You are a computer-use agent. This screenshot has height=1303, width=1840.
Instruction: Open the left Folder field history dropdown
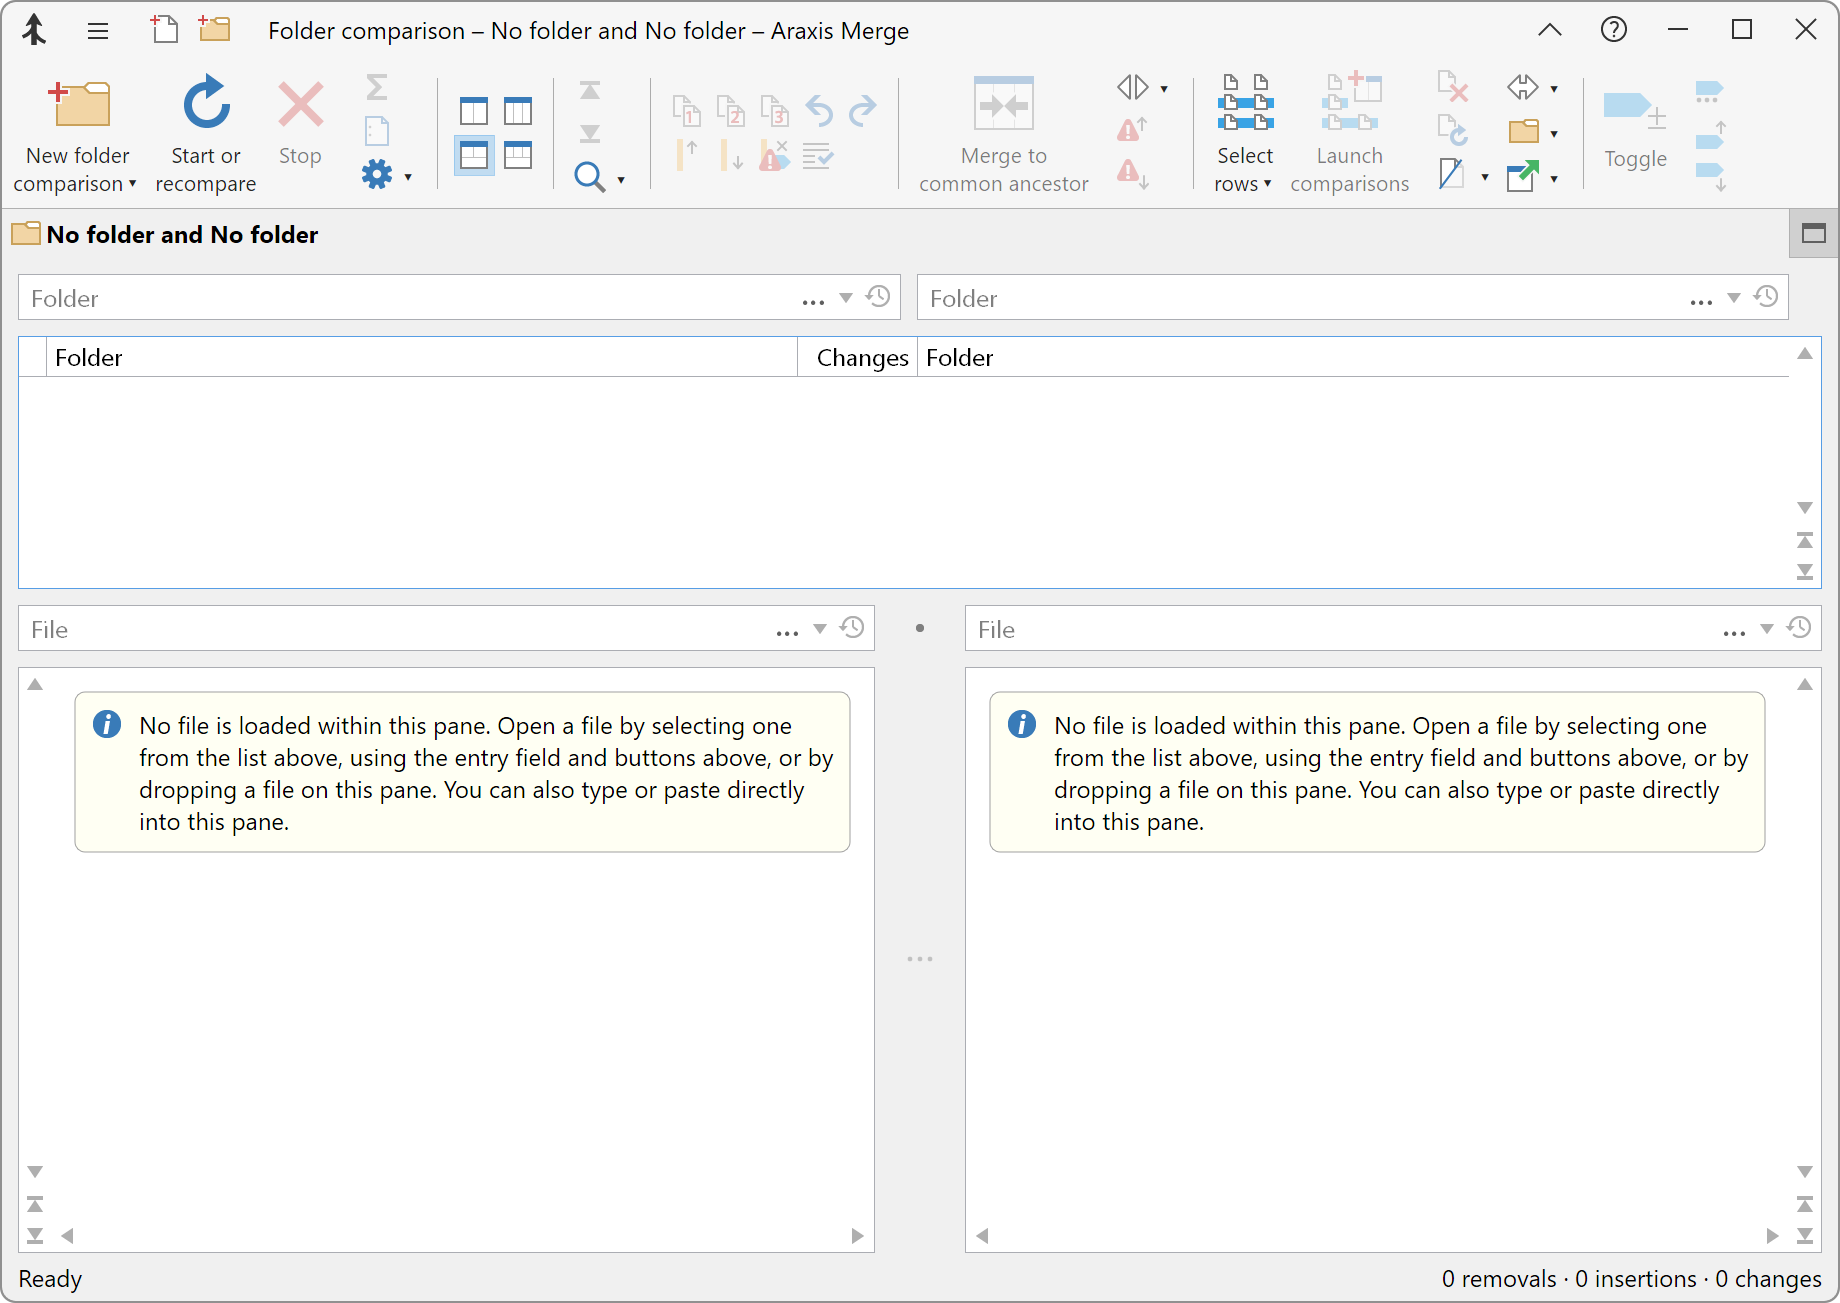coord(878,297)
